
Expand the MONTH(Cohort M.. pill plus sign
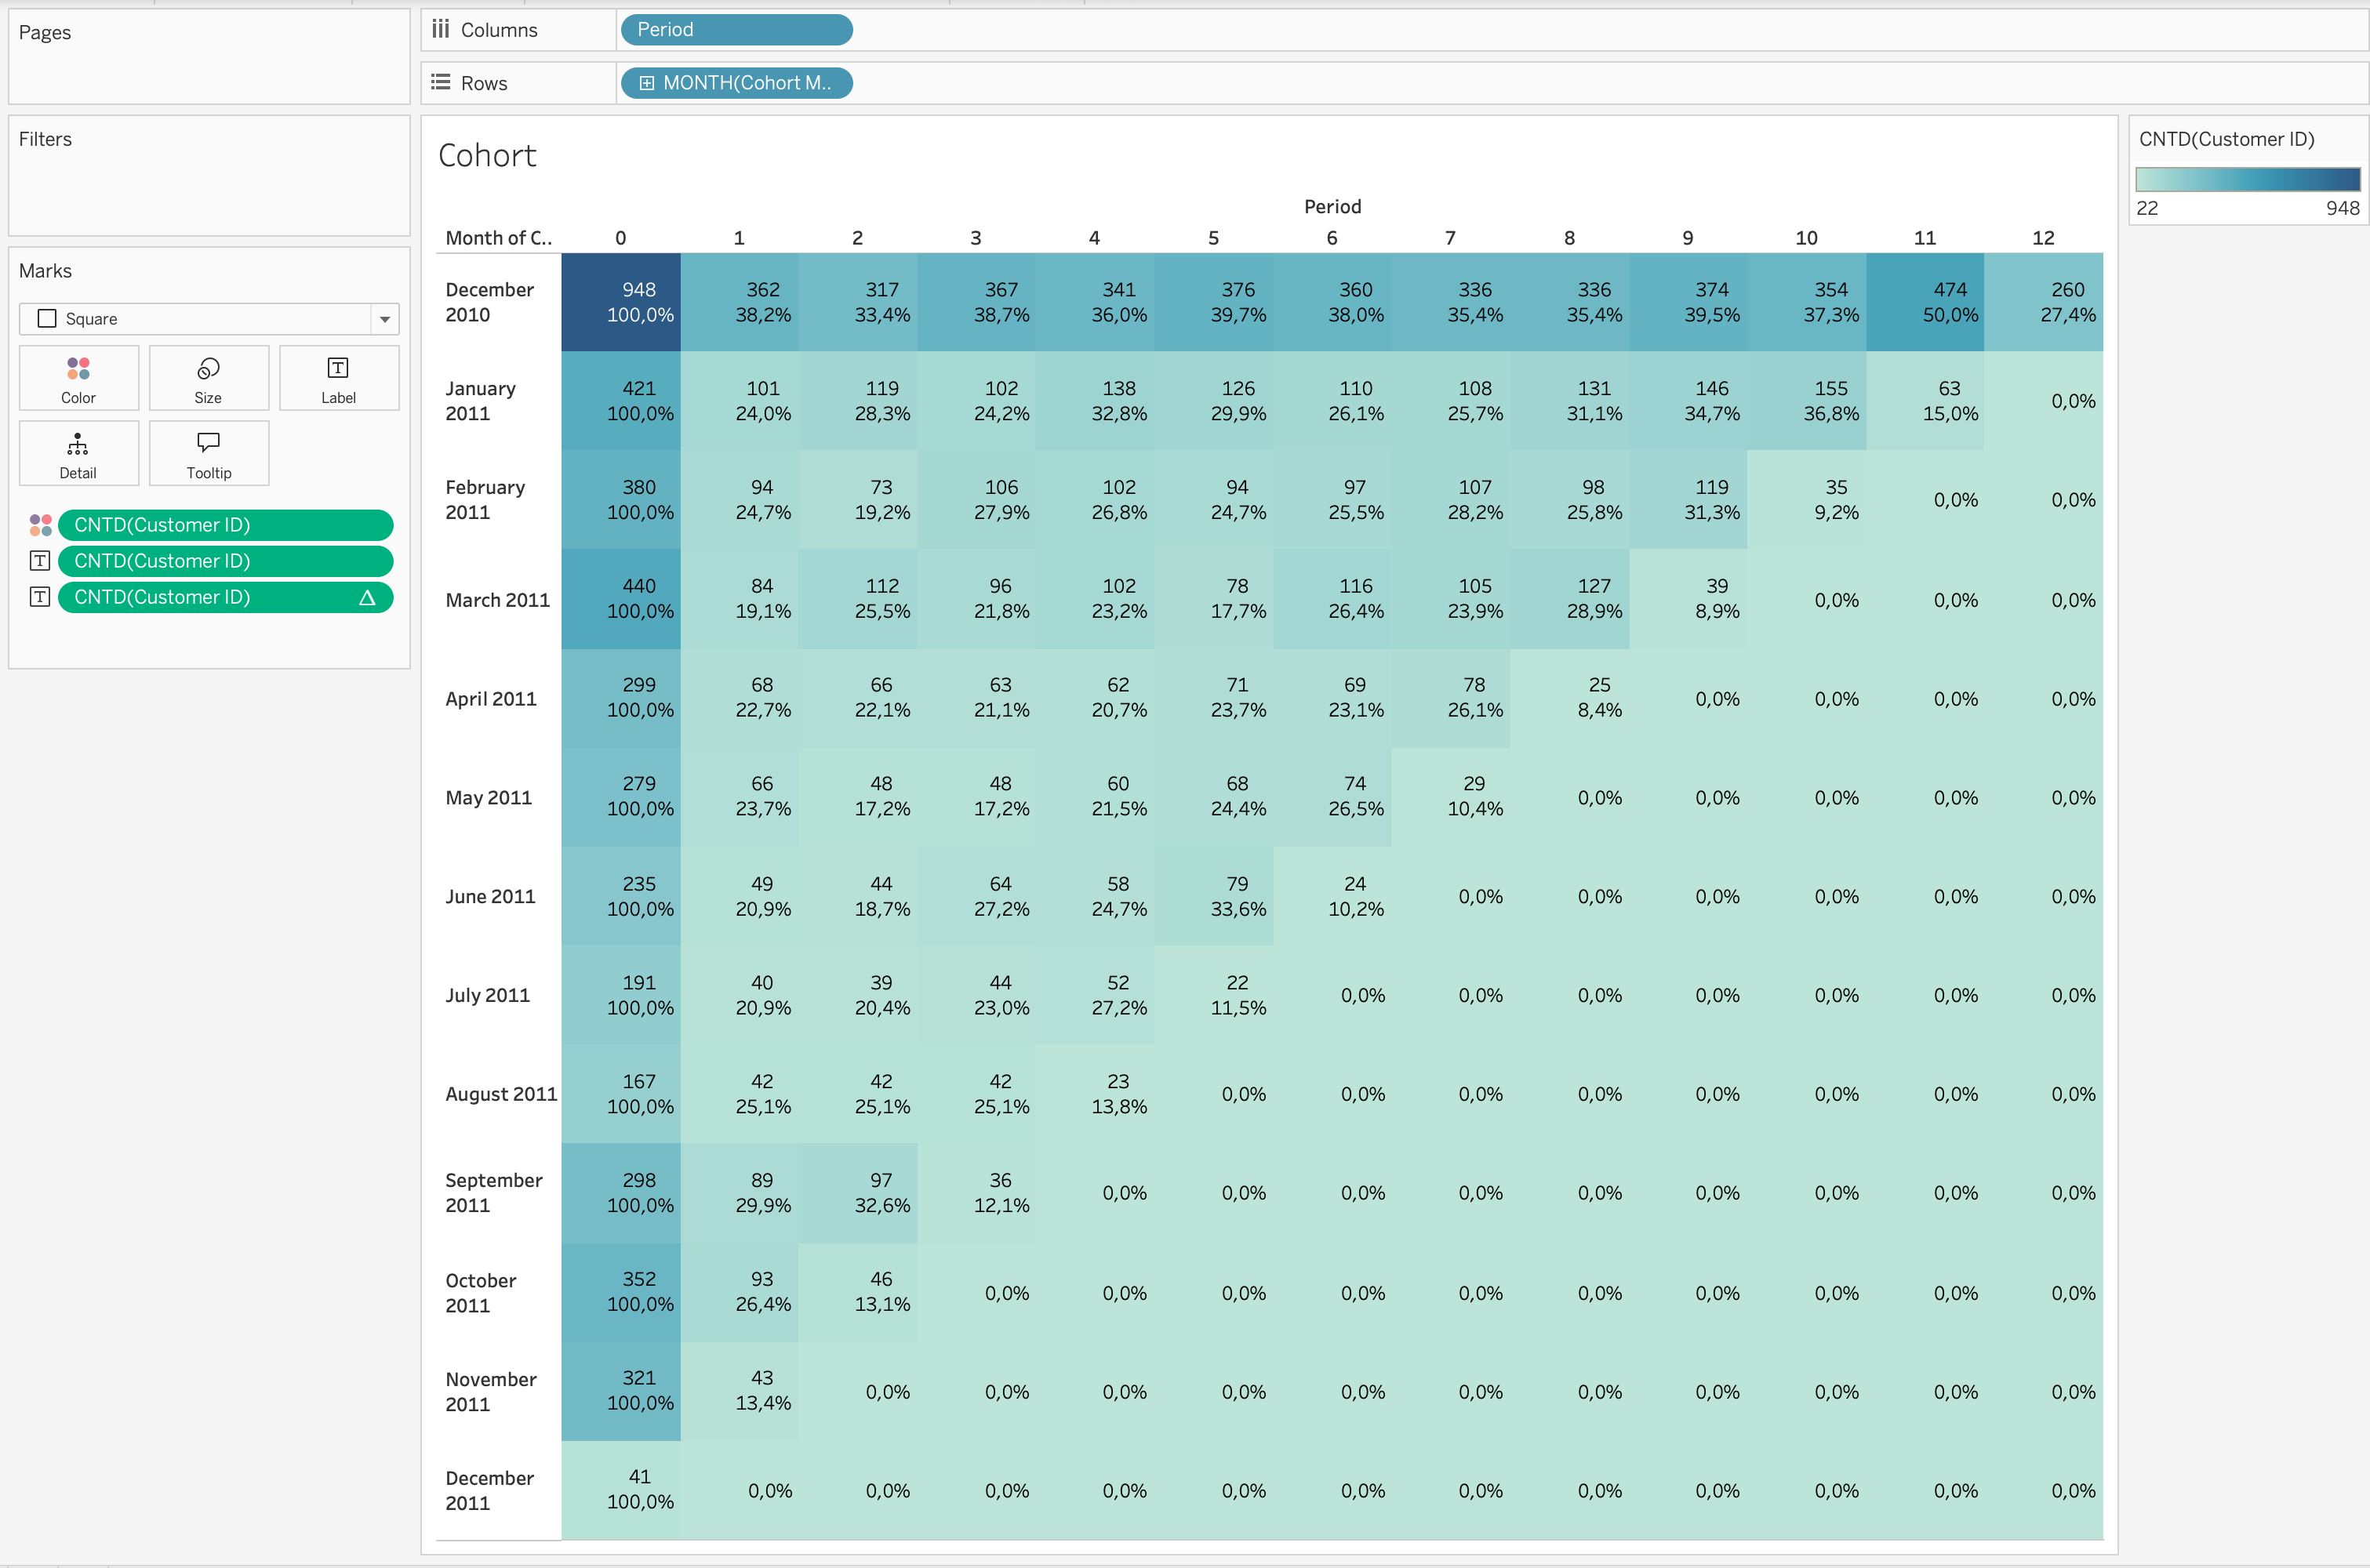click(x=647, y=83)
